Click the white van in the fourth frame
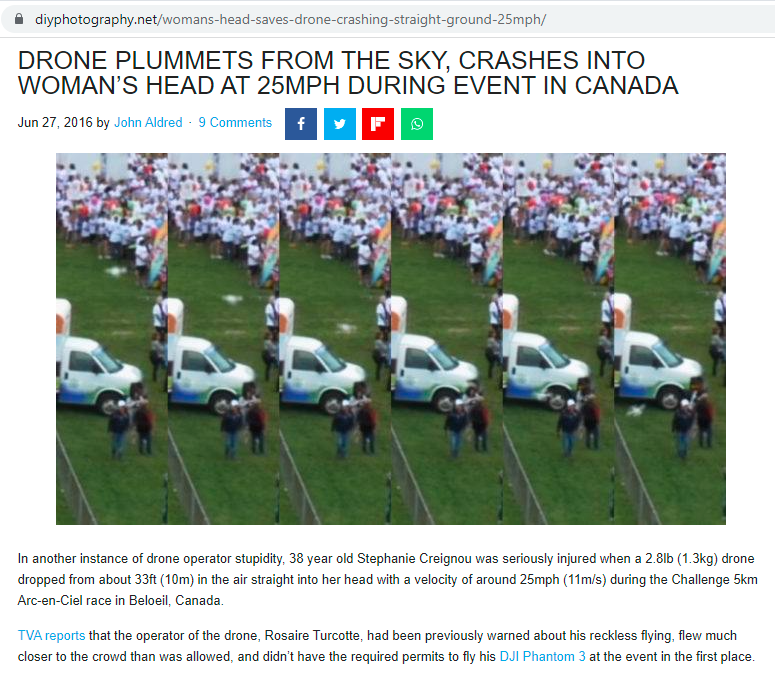This screenshot has height=673, width=775. pos(435,372)
